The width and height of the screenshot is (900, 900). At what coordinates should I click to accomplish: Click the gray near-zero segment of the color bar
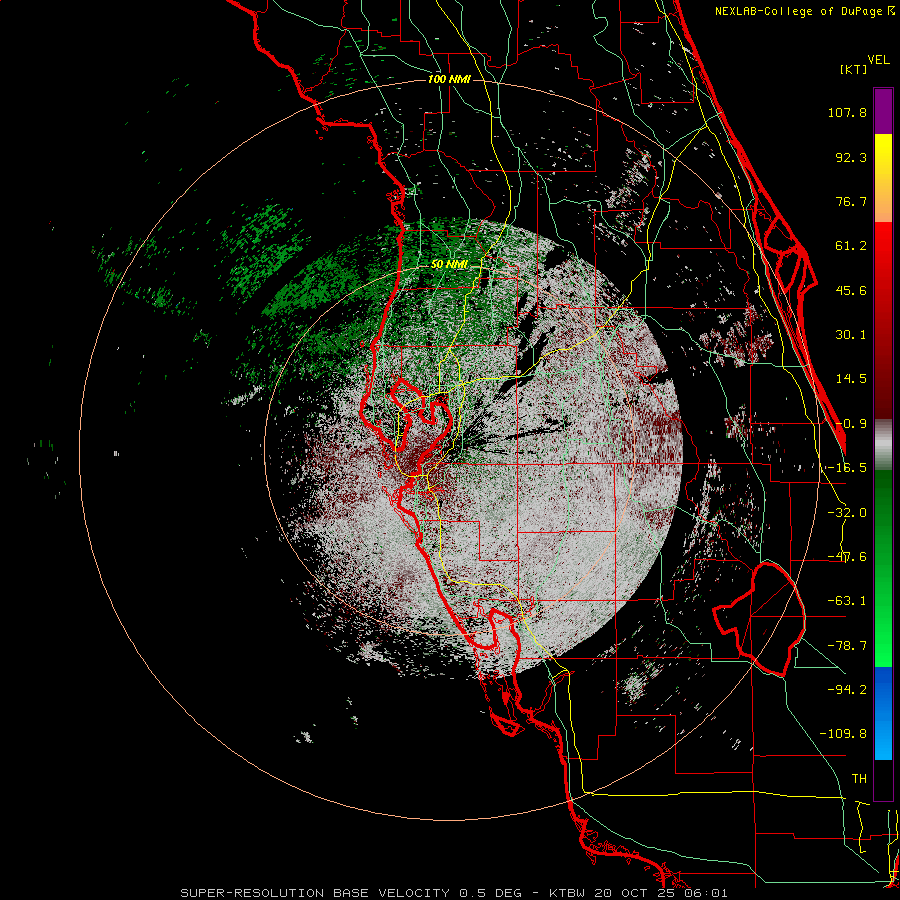point(883,445)
